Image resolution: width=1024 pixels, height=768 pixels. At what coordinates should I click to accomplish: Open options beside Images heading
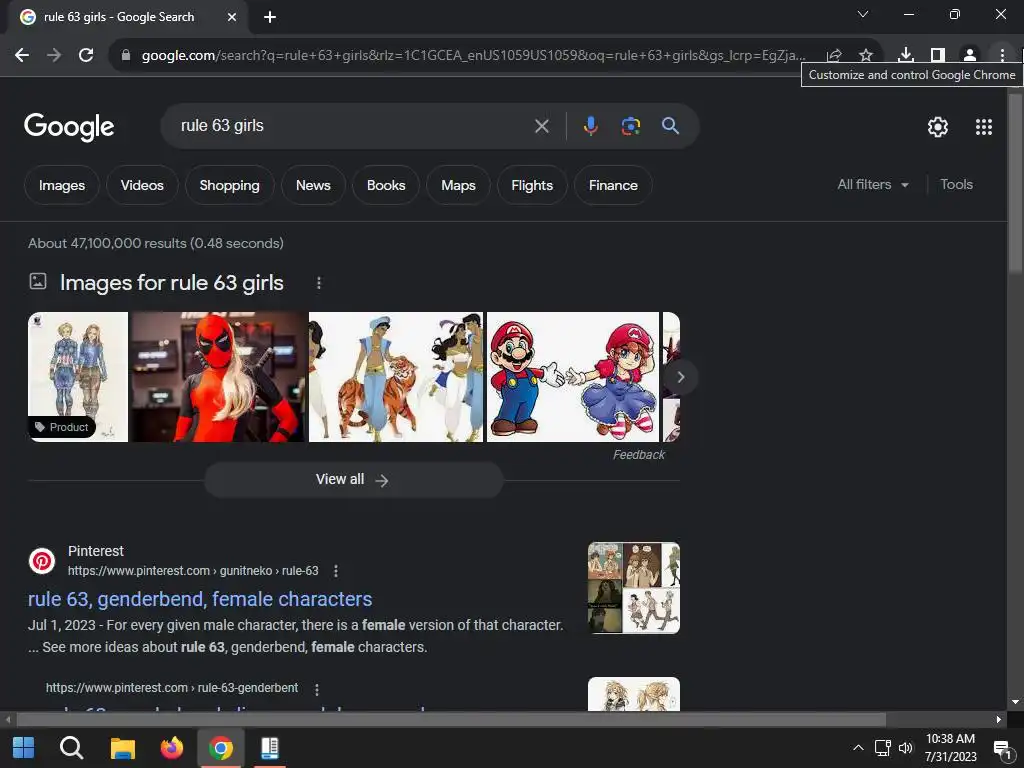click(319, 283)
